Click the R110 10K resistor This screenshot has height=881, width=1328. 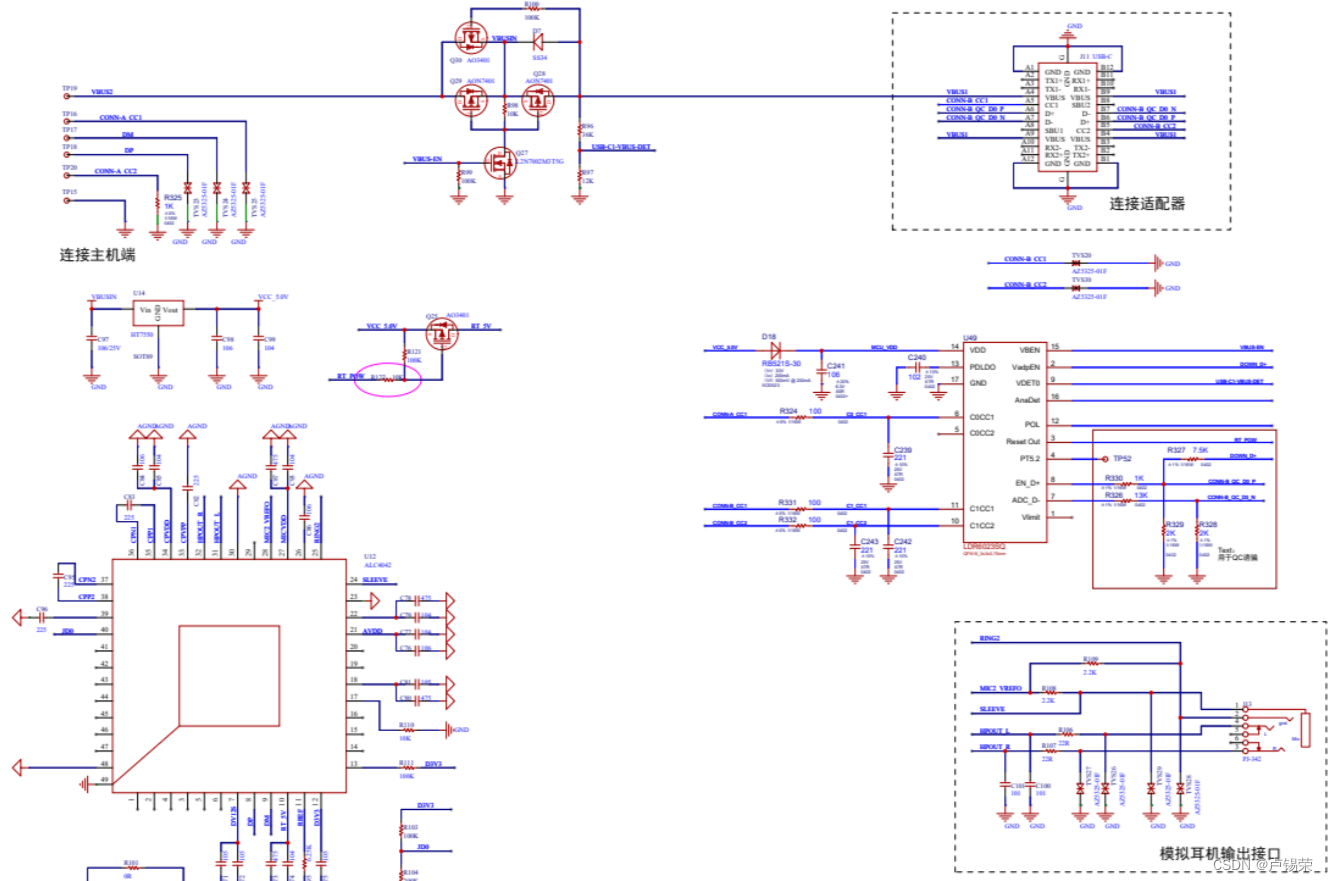407,730
